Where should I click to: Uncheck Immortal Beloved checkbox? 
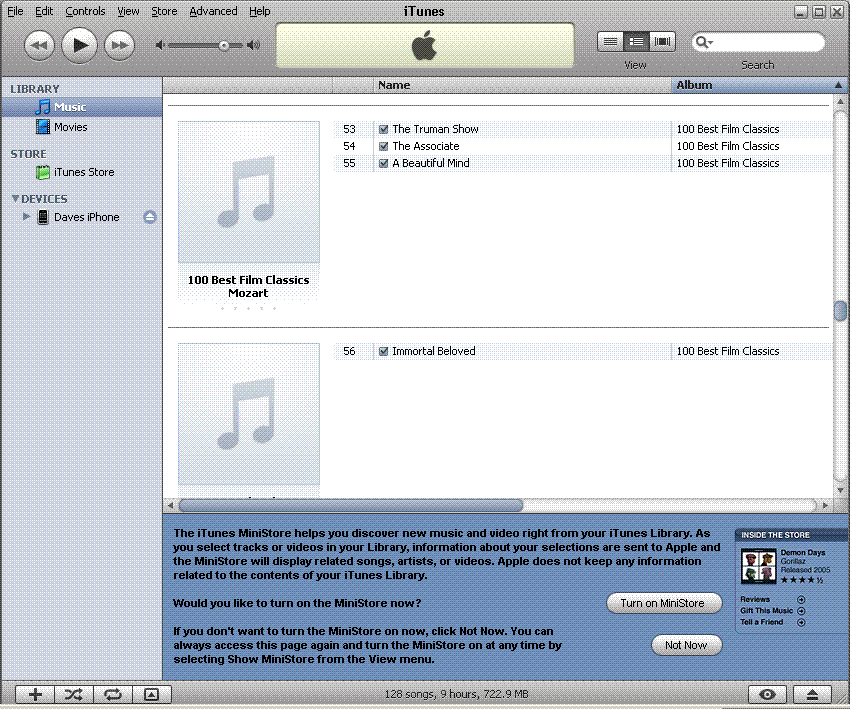point(383,351)
